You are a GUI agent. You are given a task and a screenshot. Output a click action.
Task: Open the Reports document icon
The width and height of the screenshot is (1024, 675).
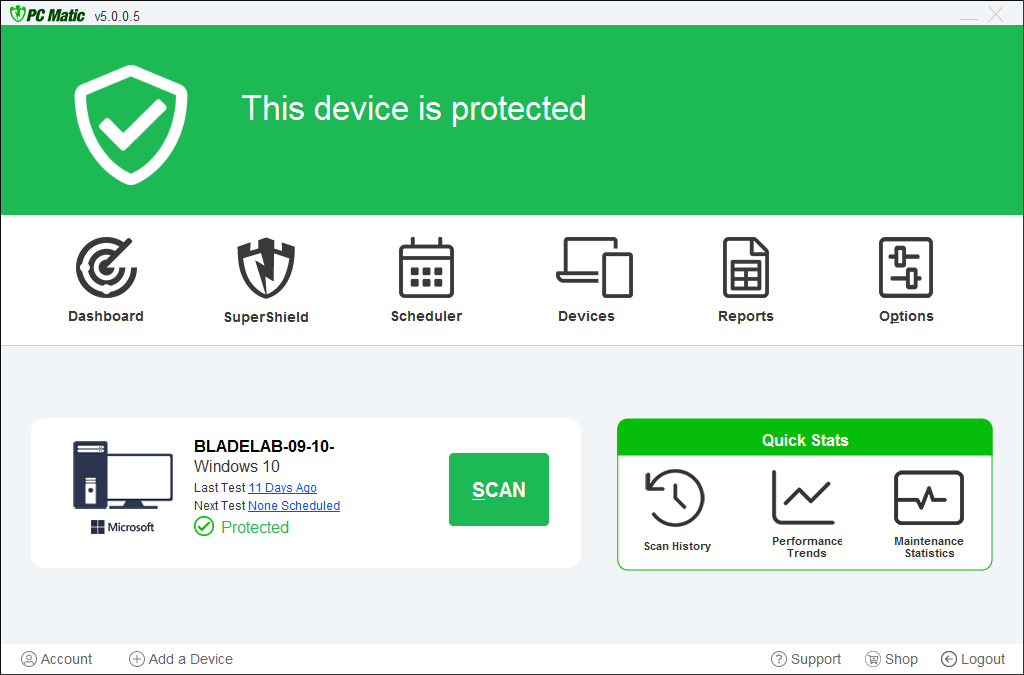coord(746,268)
